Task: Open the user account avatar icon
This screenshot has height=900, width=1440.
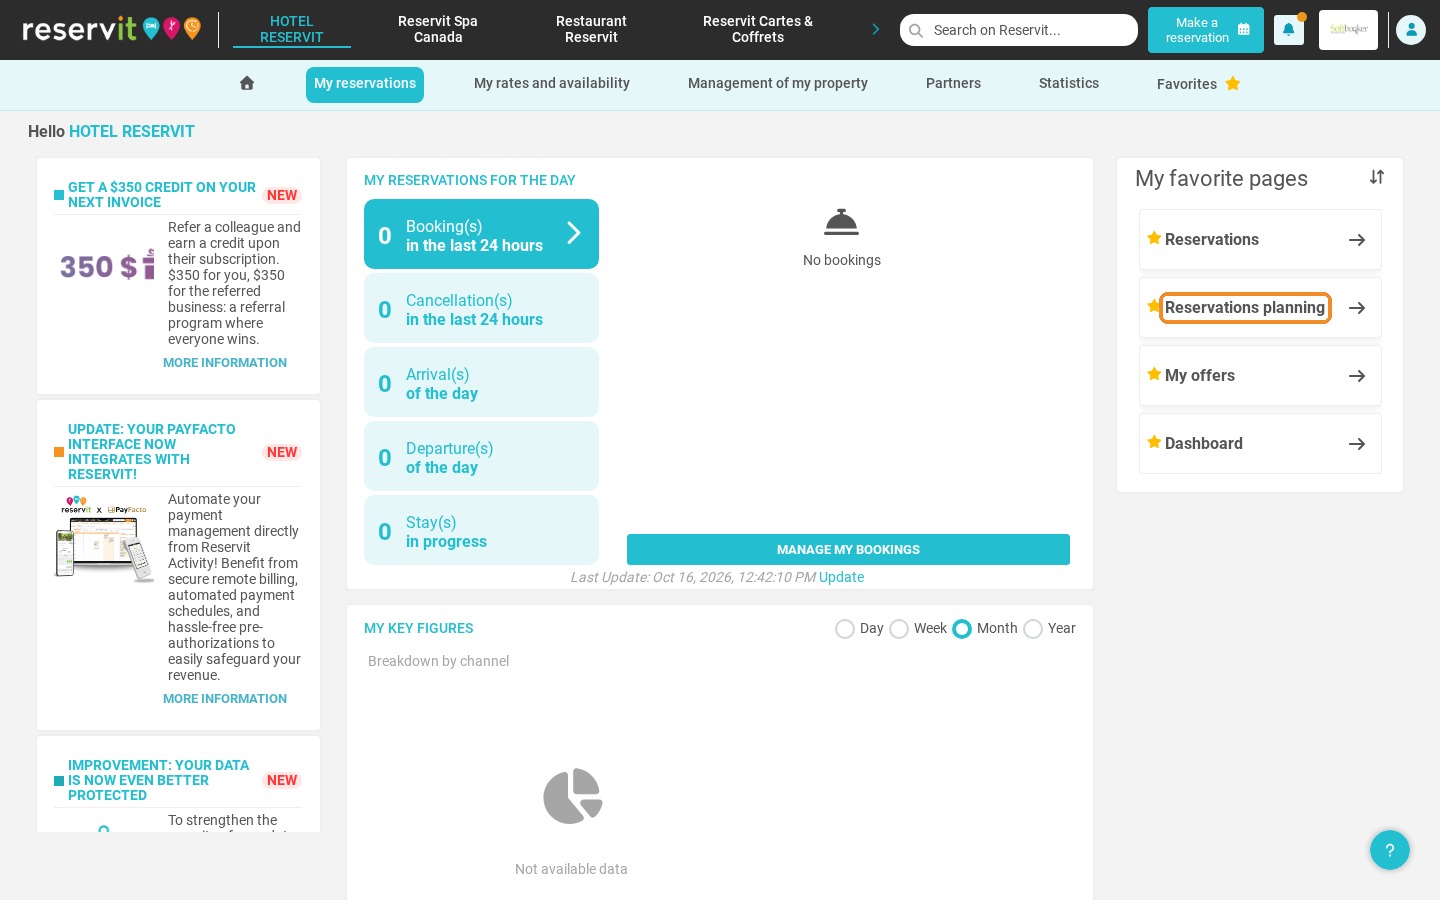Action: [x=1411, y=30]
